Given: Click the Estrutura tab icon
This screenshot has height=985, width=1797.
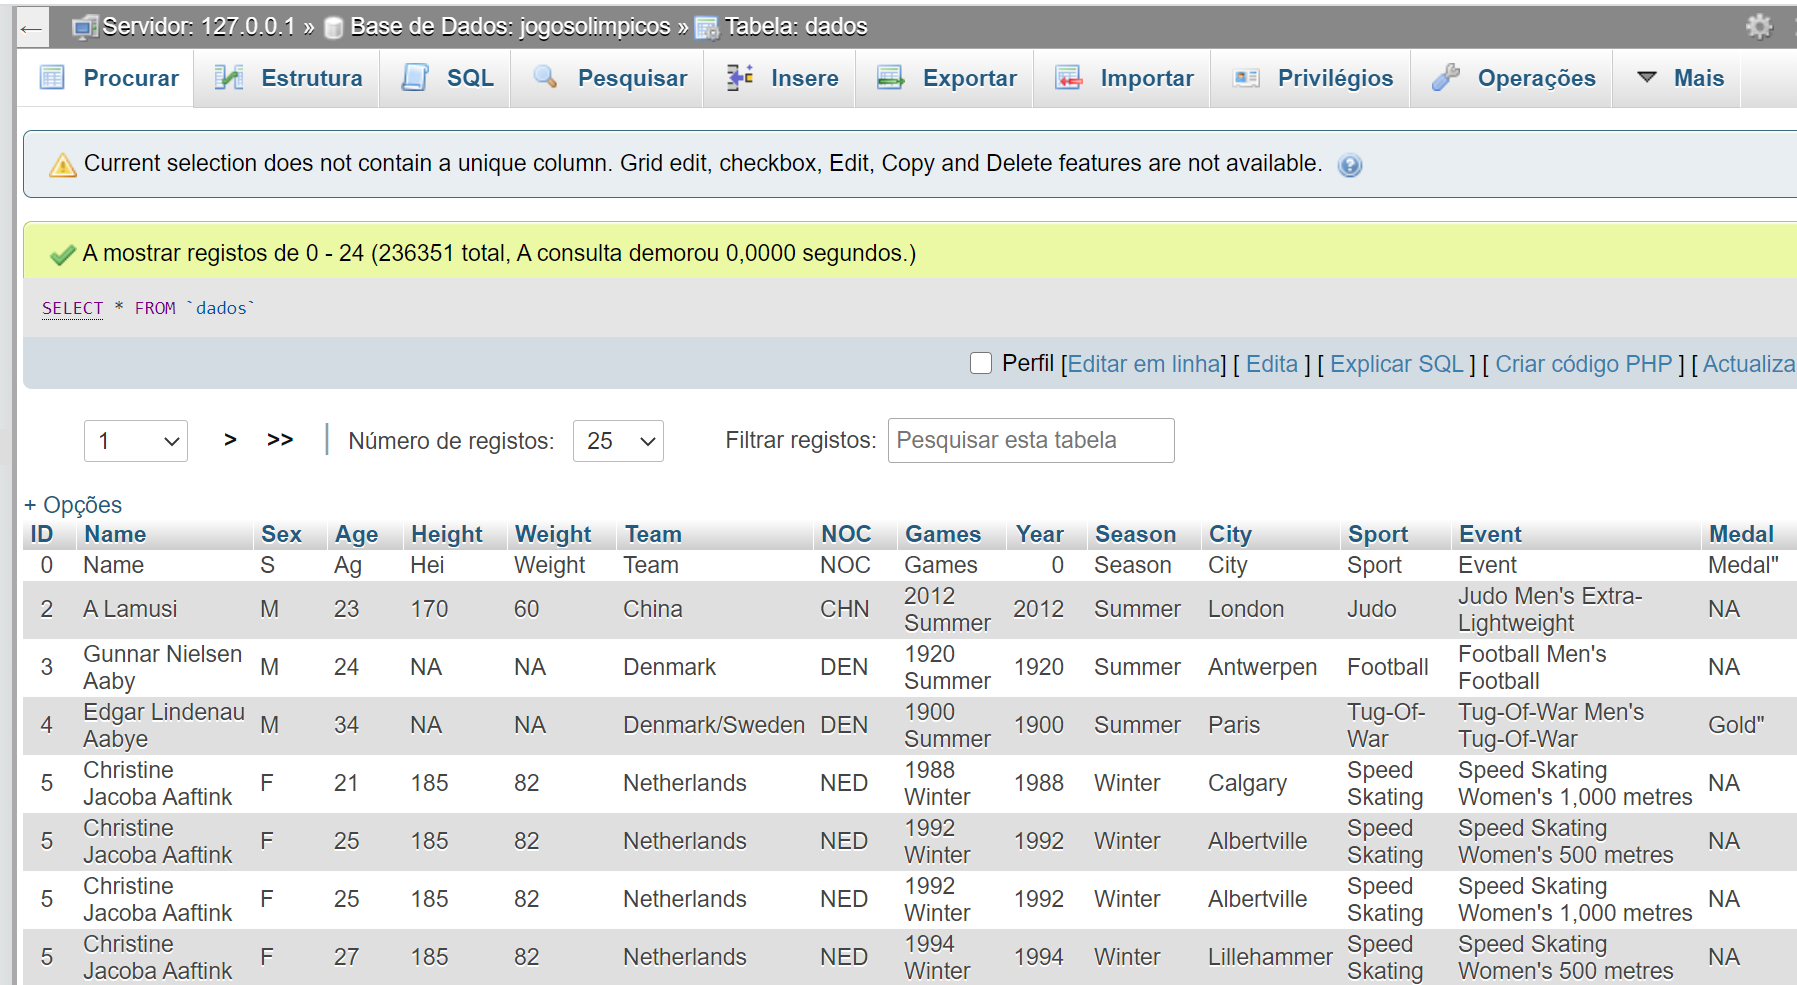Looking at the screenshot, I should click(x=229, y=78).
